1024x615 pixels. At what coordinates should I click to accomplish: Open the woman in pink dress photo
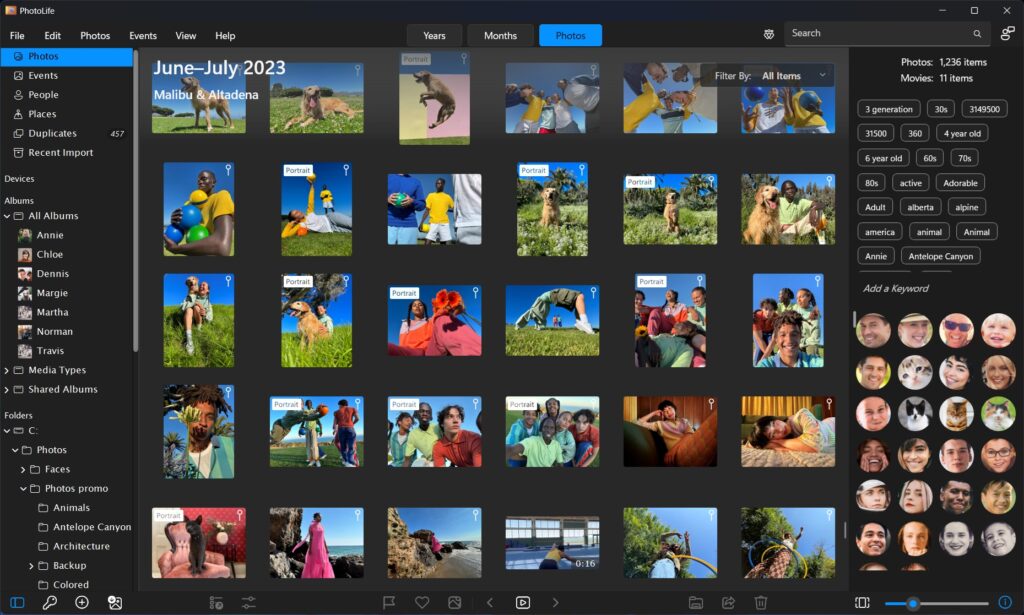317,543
